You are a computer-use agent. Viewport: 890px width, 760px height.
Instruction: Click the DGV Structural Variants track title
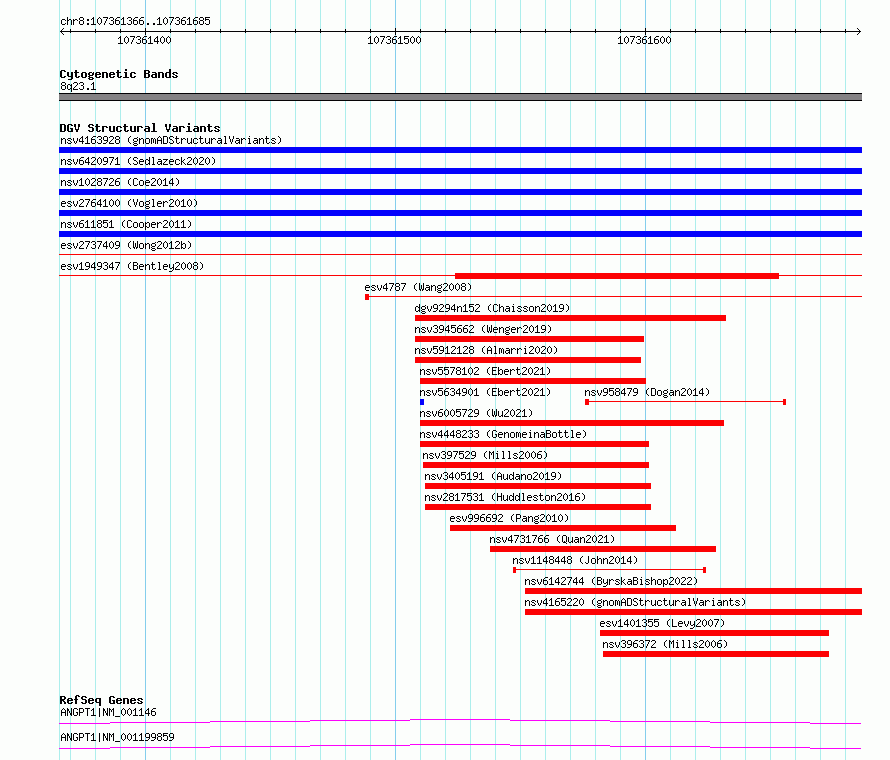[140, 128]
